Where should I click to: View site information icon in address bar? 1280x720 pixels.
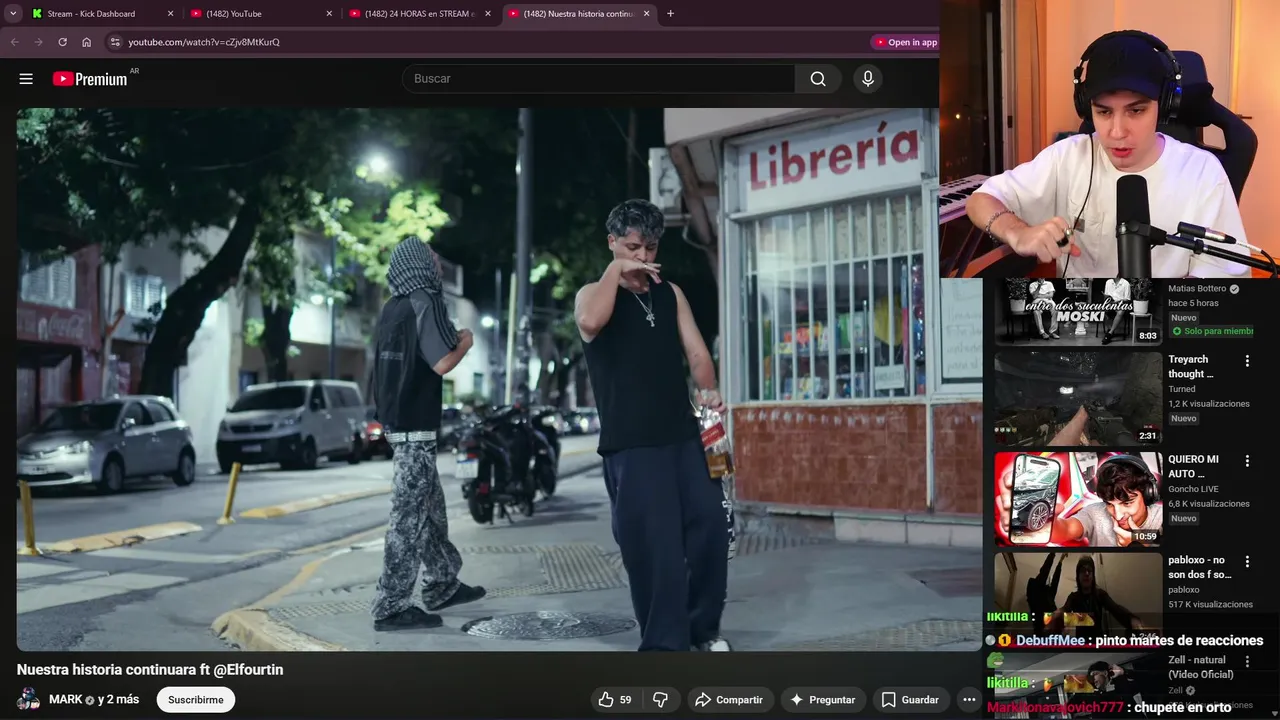(115, 42)
